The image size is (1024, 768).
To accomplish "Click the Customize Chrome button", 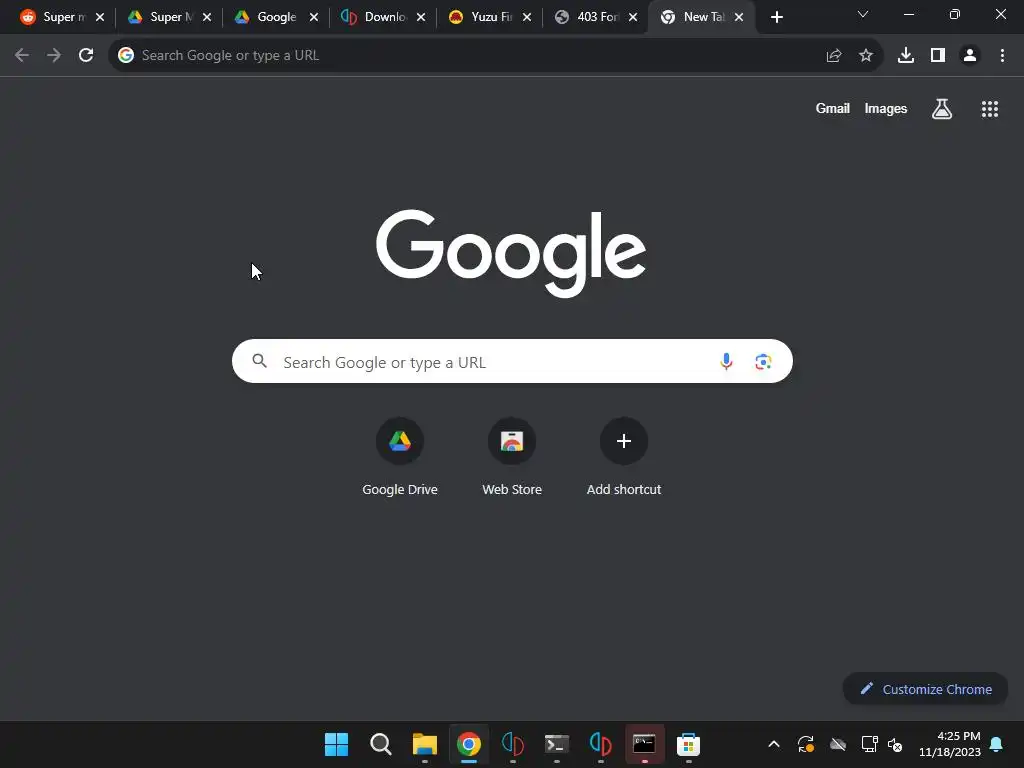I will (x=925, y=689).
